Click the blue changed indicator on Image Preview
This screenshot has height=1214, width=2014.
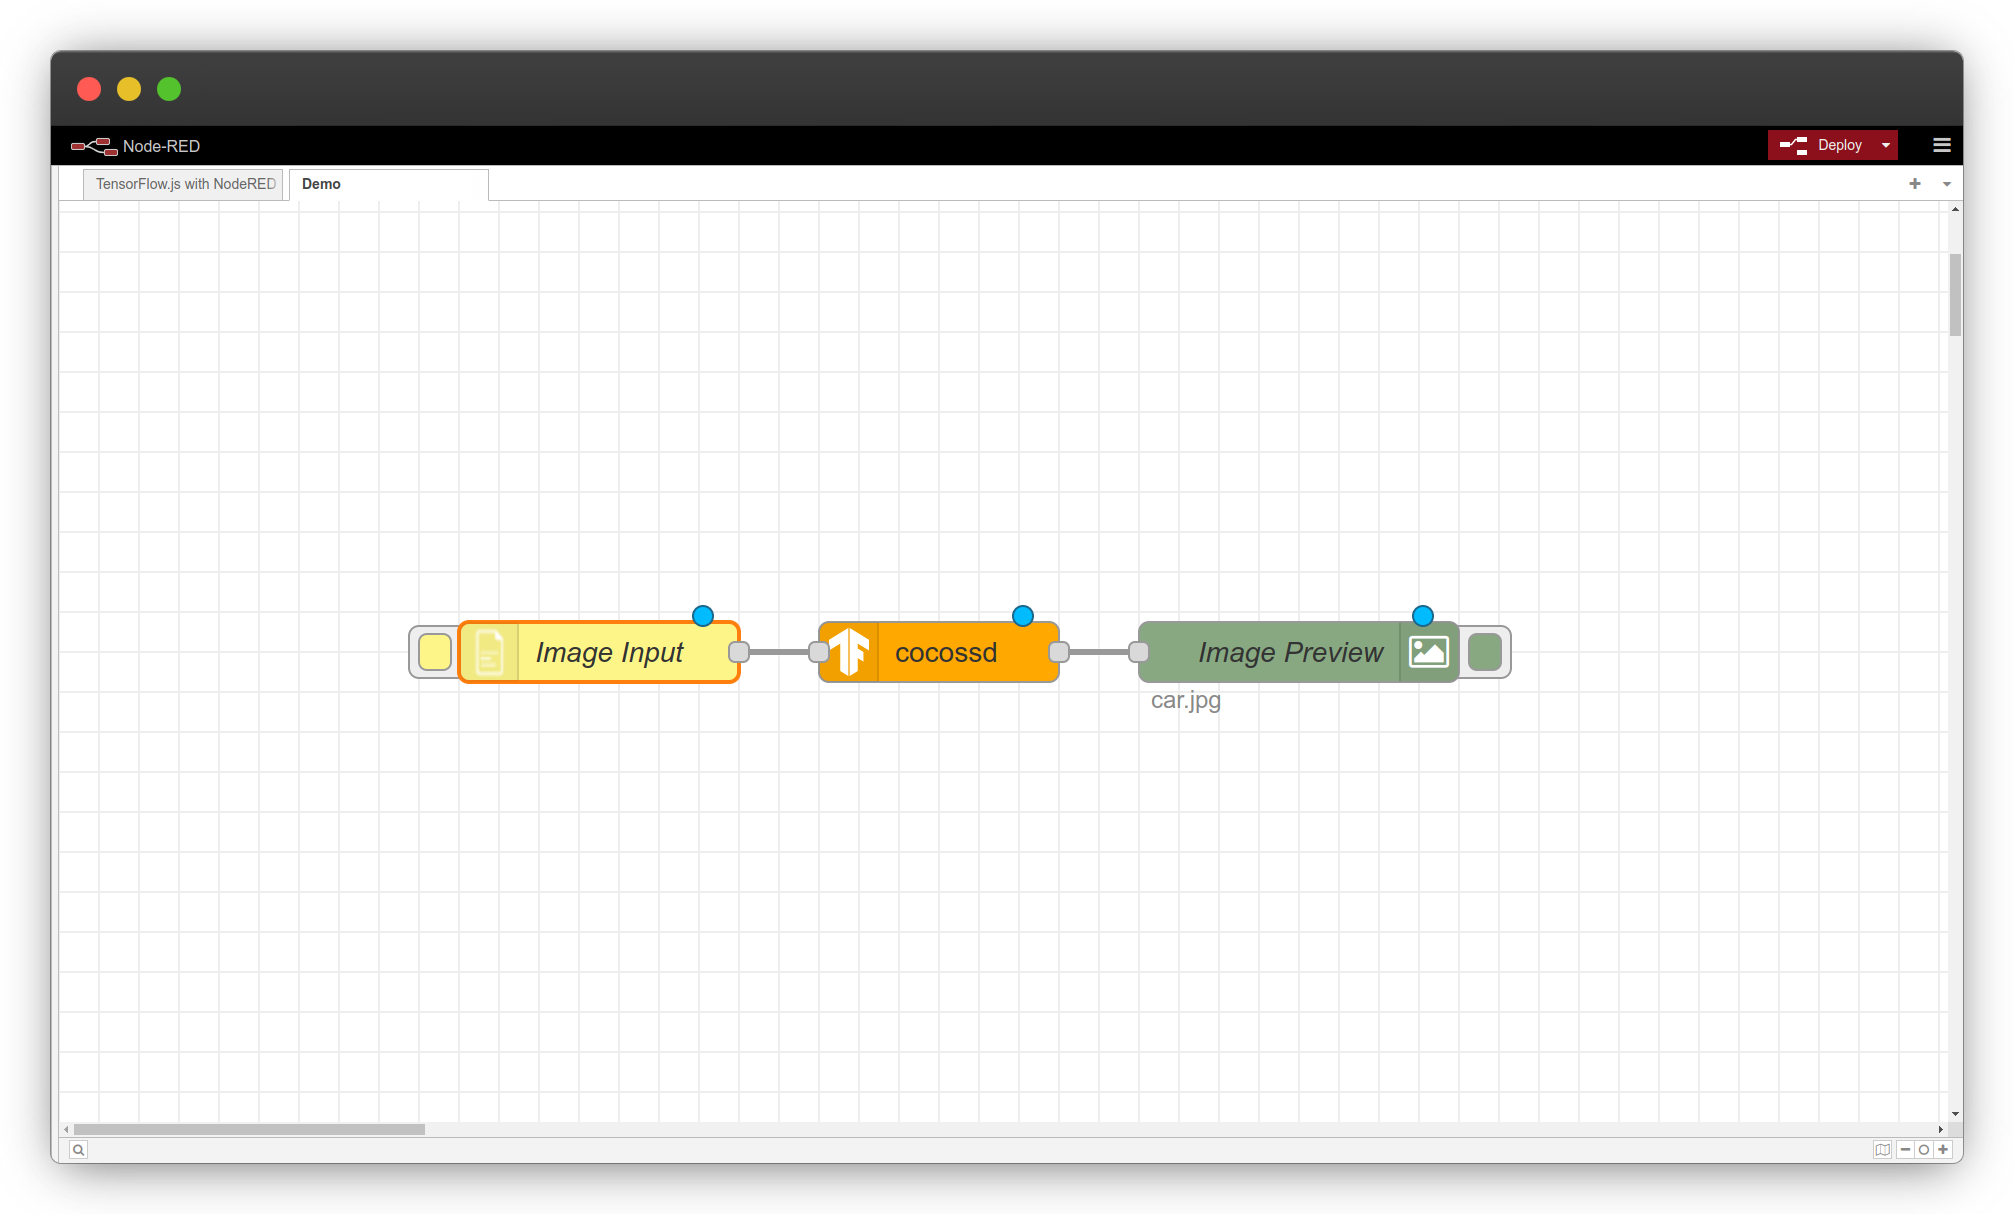[1423, 616]
